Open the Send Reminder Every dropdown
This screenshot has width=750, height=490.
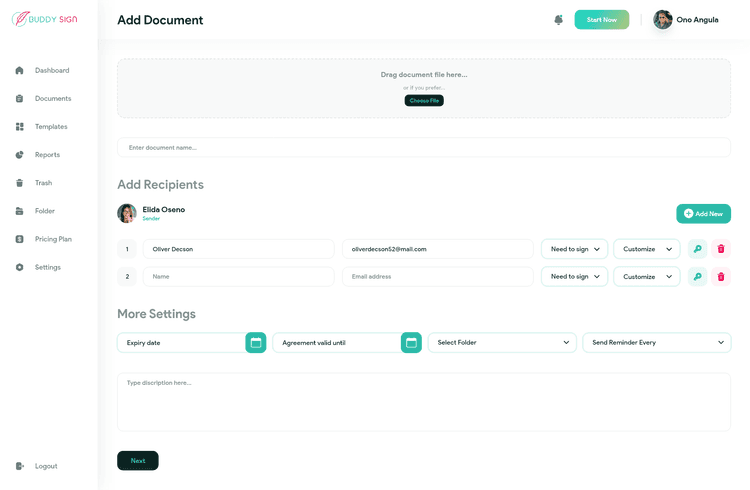[656, 343]
